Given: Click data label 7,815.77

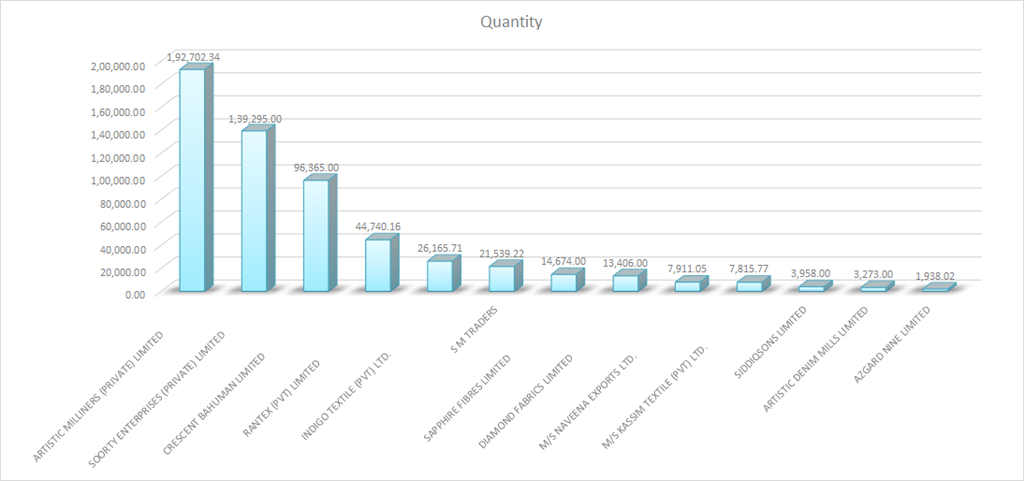Looking at the screenshot, I should click(750, 269).
